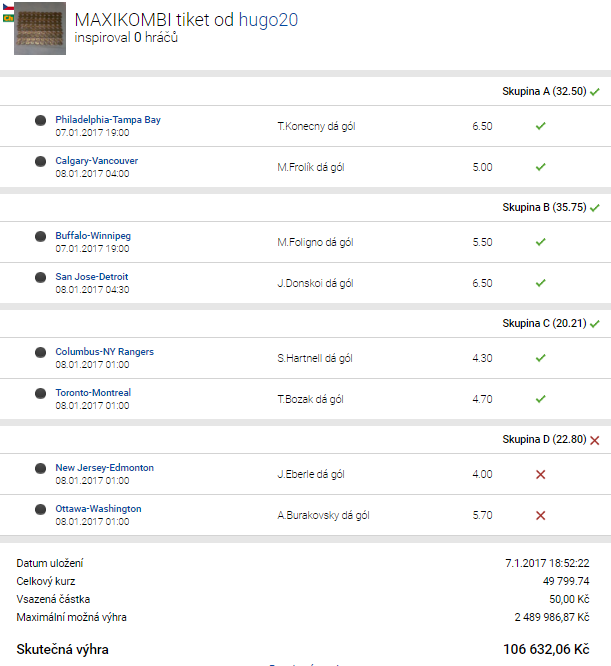Open hugo20 user profile link

267,19
